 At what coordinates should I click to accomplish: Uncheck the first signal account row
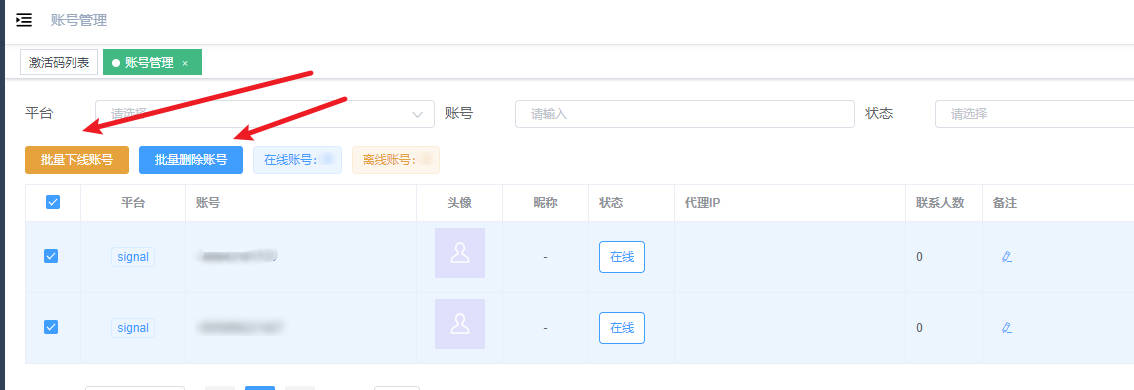point(51,256)
